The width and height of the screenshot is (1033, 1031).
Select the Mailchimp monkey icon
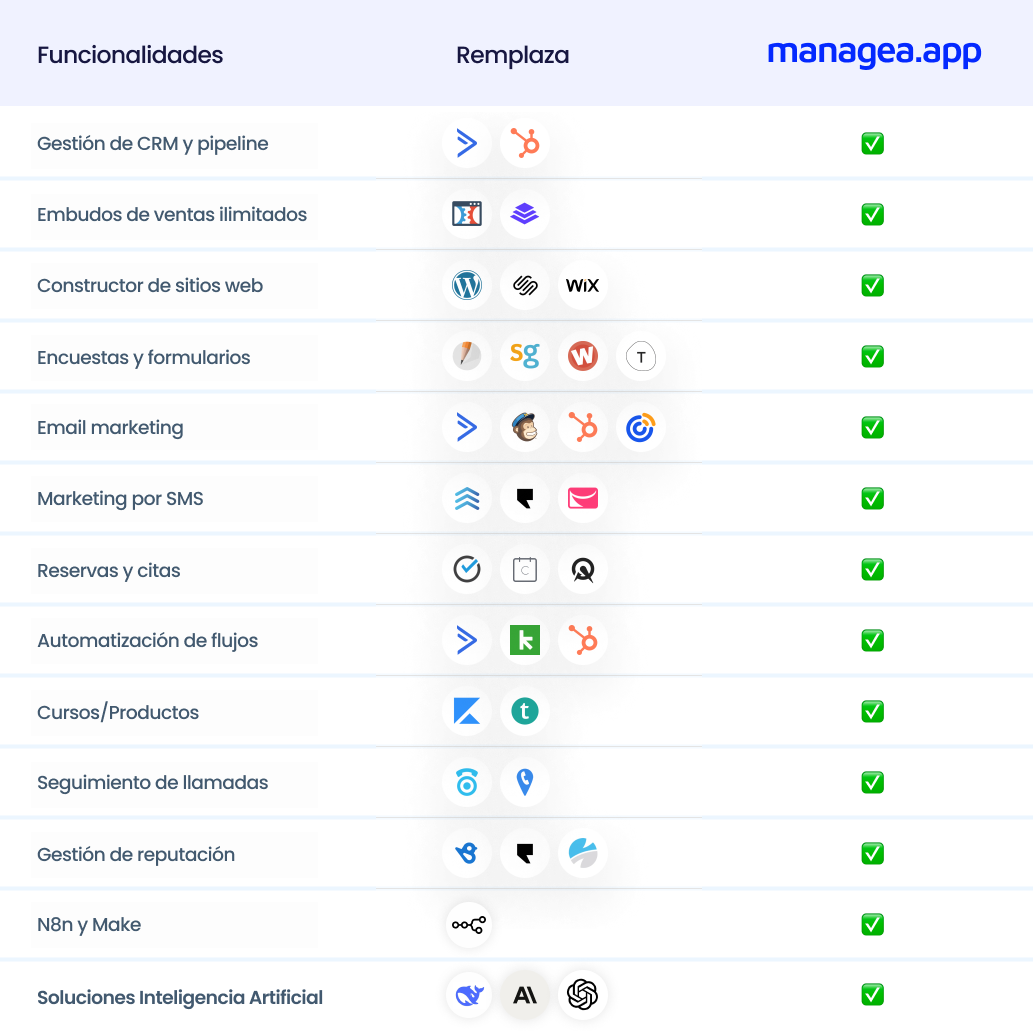(524, 428)
